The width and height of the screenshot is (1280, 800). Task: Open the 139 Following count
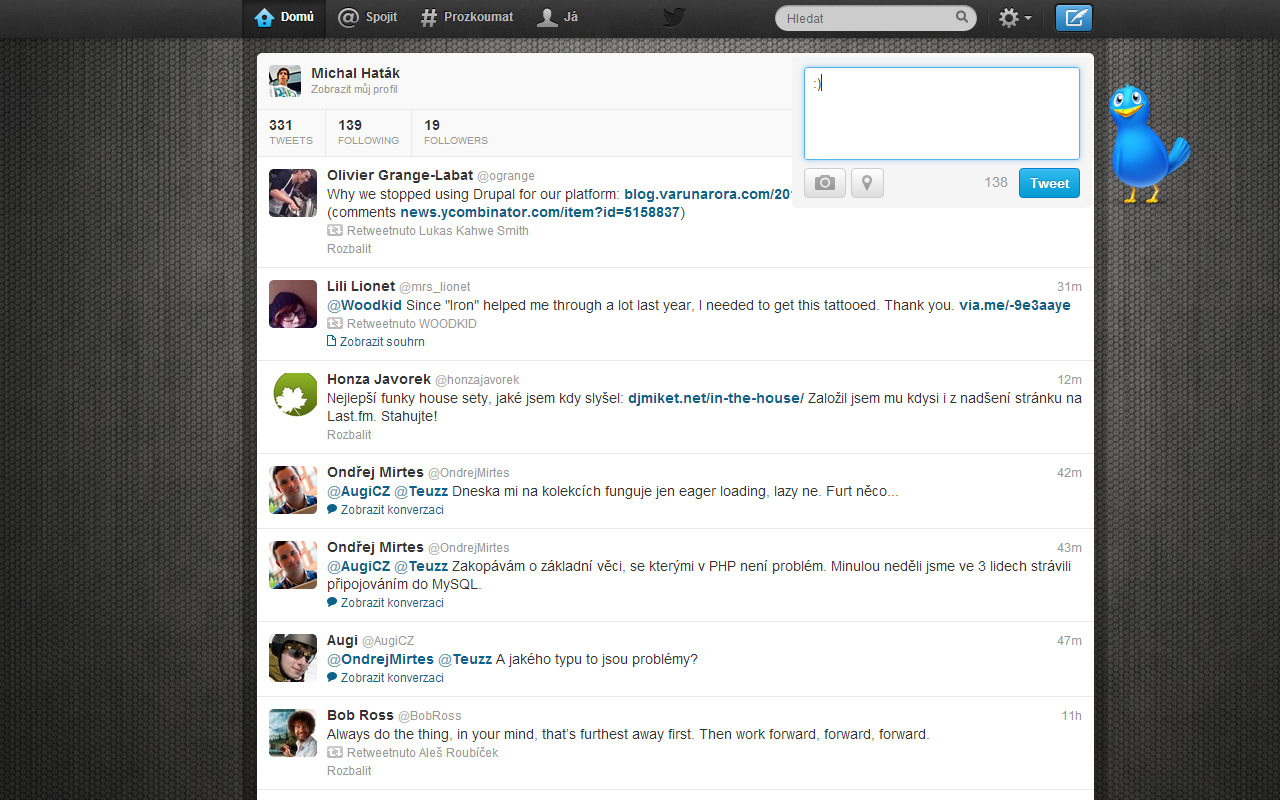(x=368, y=132)
